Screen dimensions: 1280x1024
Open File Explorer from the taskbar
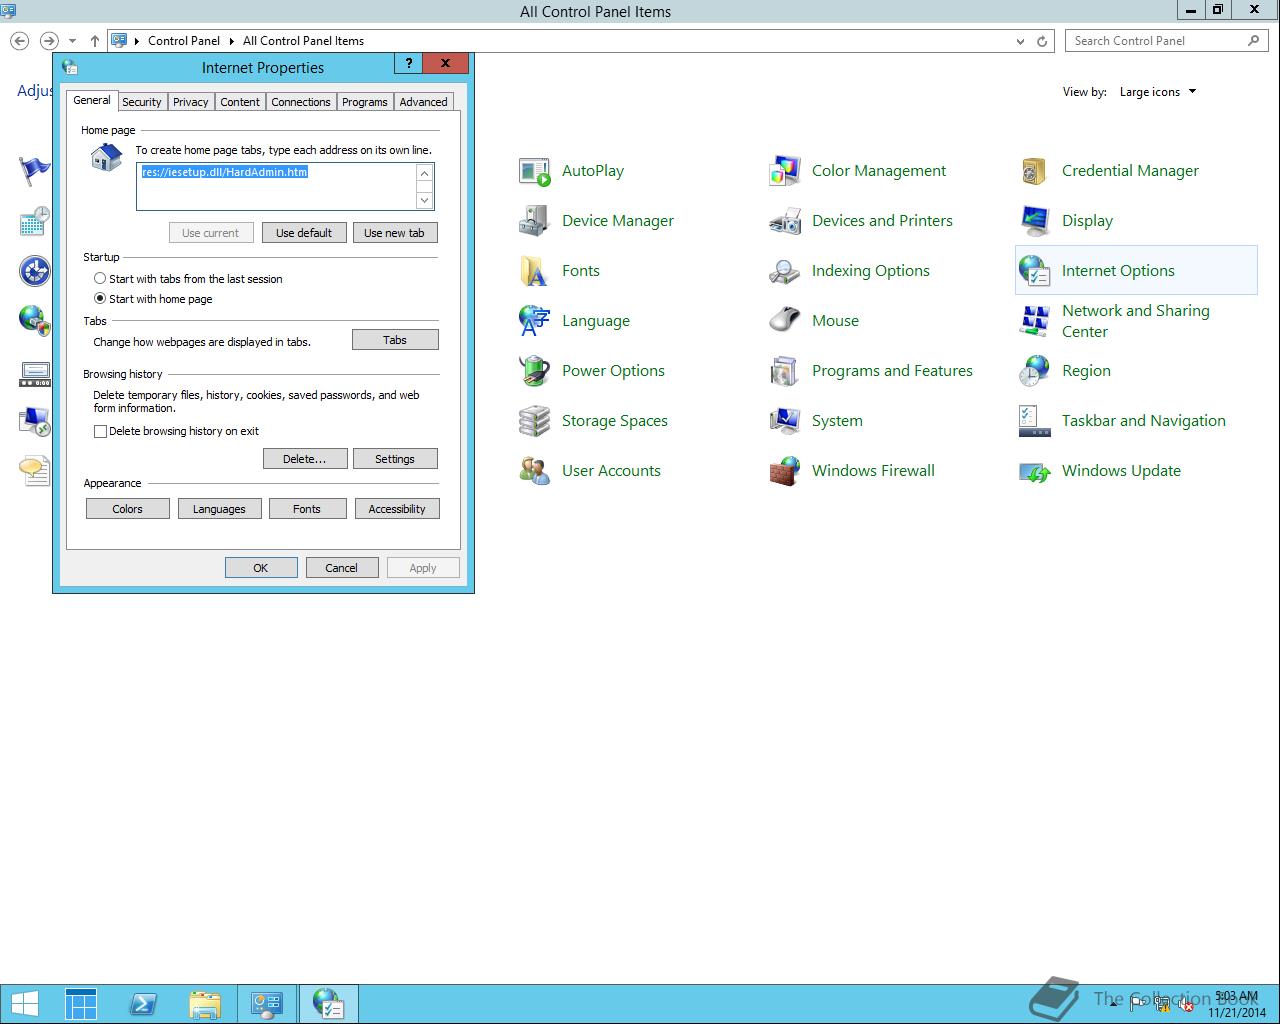point(205,1004)
